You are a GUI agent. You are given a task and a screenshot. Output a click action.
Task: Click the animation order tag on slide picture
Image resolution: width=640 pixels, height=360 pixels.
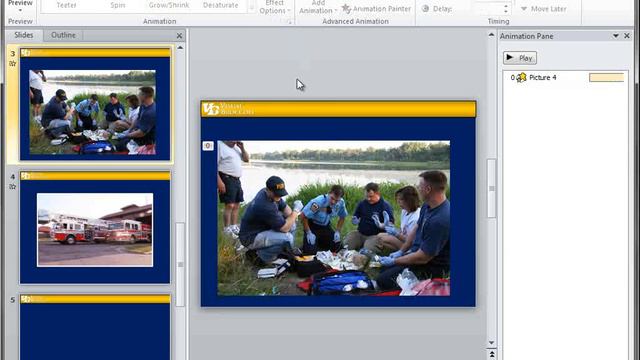pos(208,146)
